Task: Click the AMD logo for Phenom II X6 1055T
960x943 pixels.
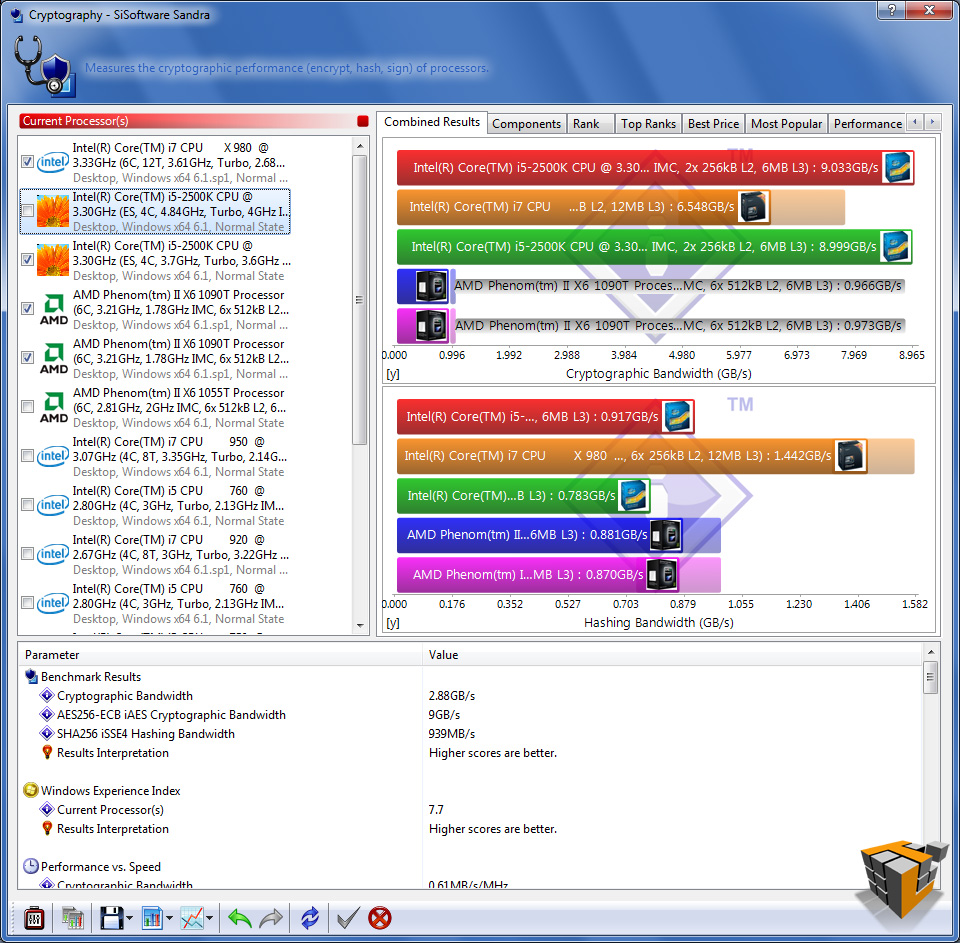Action: coord(53,407)
